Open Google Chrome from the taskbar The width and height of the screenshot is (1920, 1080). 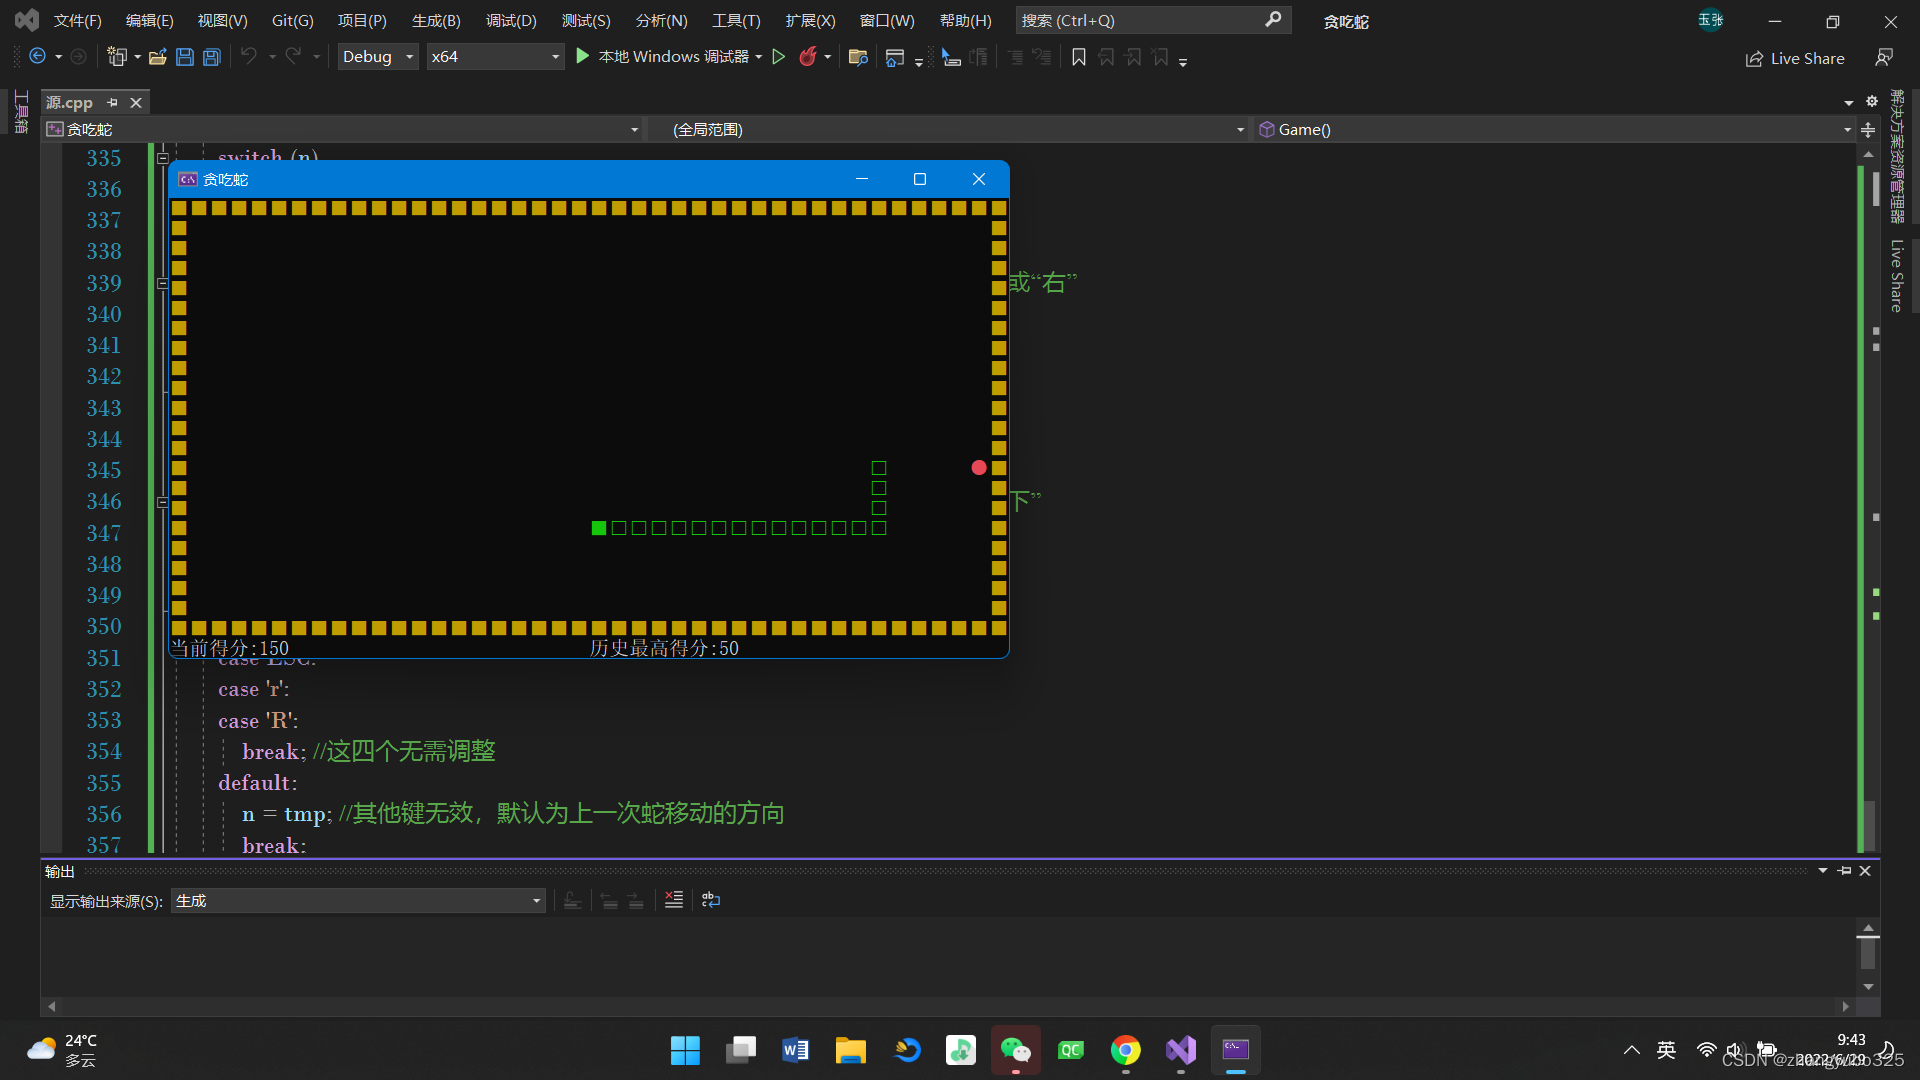point(1126,1050)
